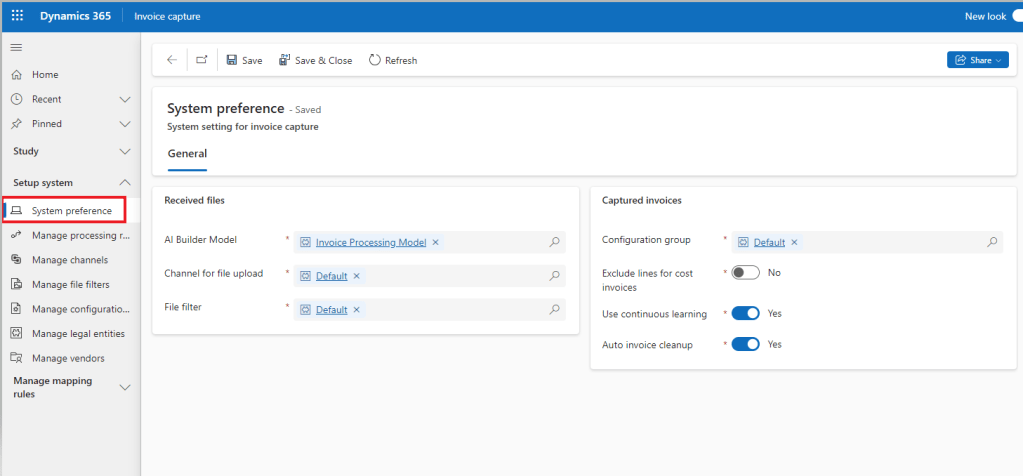Click the search icon in Configuration group field
Viewport: 1023px width, 476px height.
992,242
